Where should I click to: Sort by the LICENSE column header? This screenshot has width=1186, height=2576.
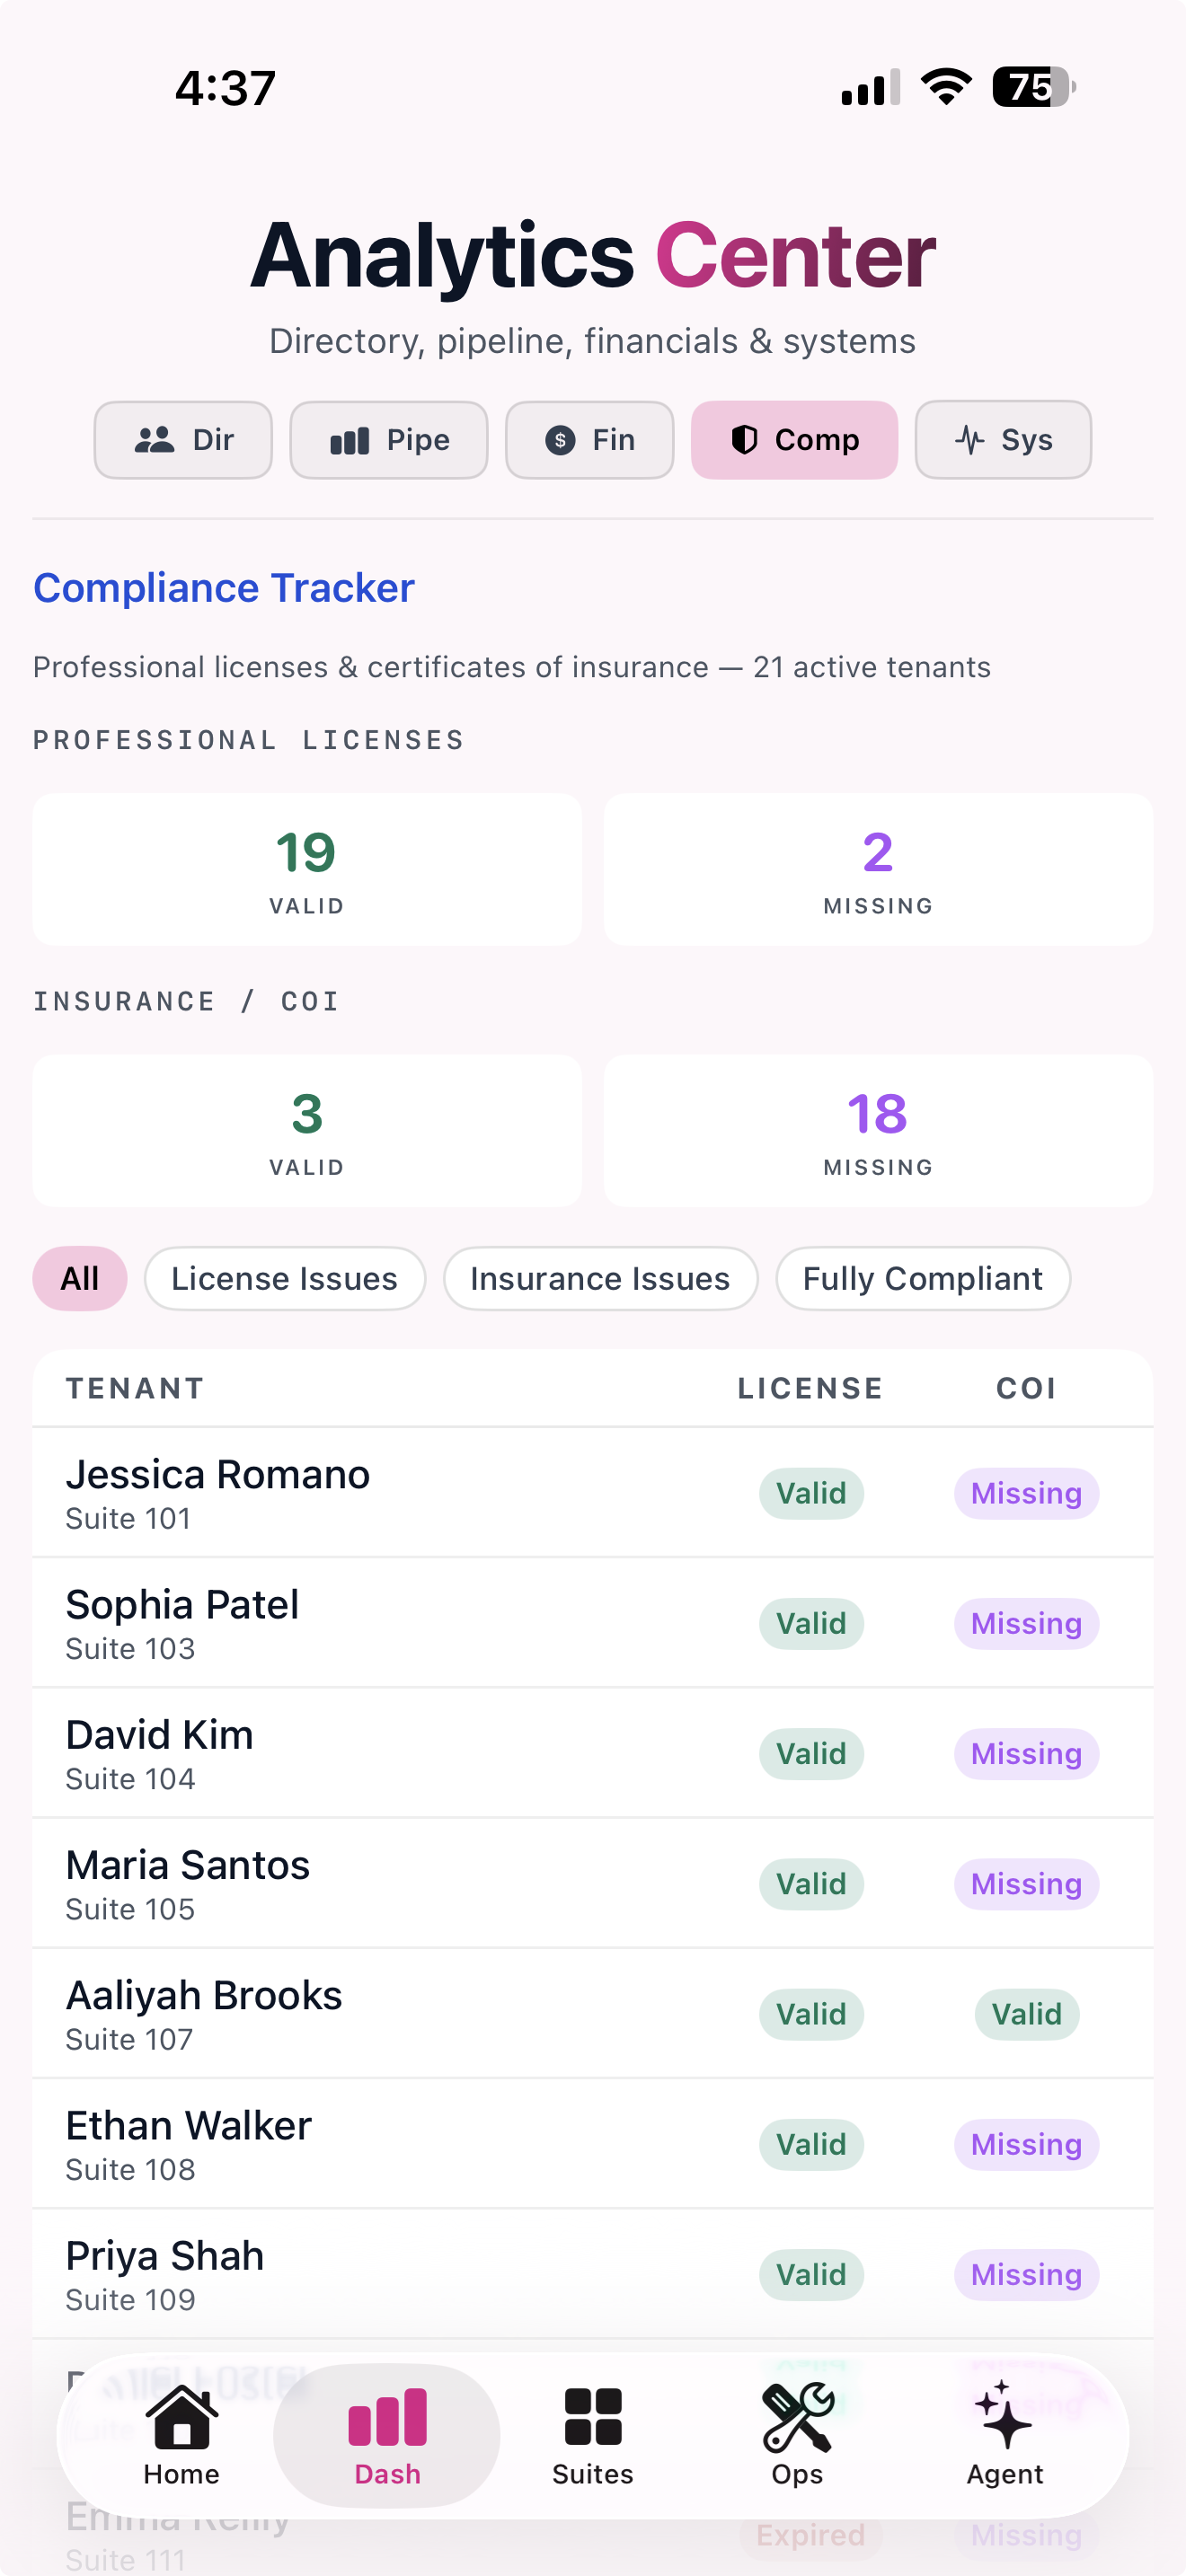click(x=811, y=1389)
